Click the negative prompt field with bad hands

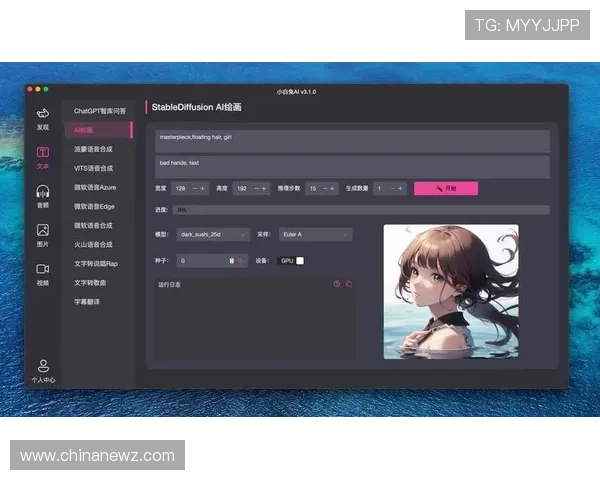pos(352,167)
